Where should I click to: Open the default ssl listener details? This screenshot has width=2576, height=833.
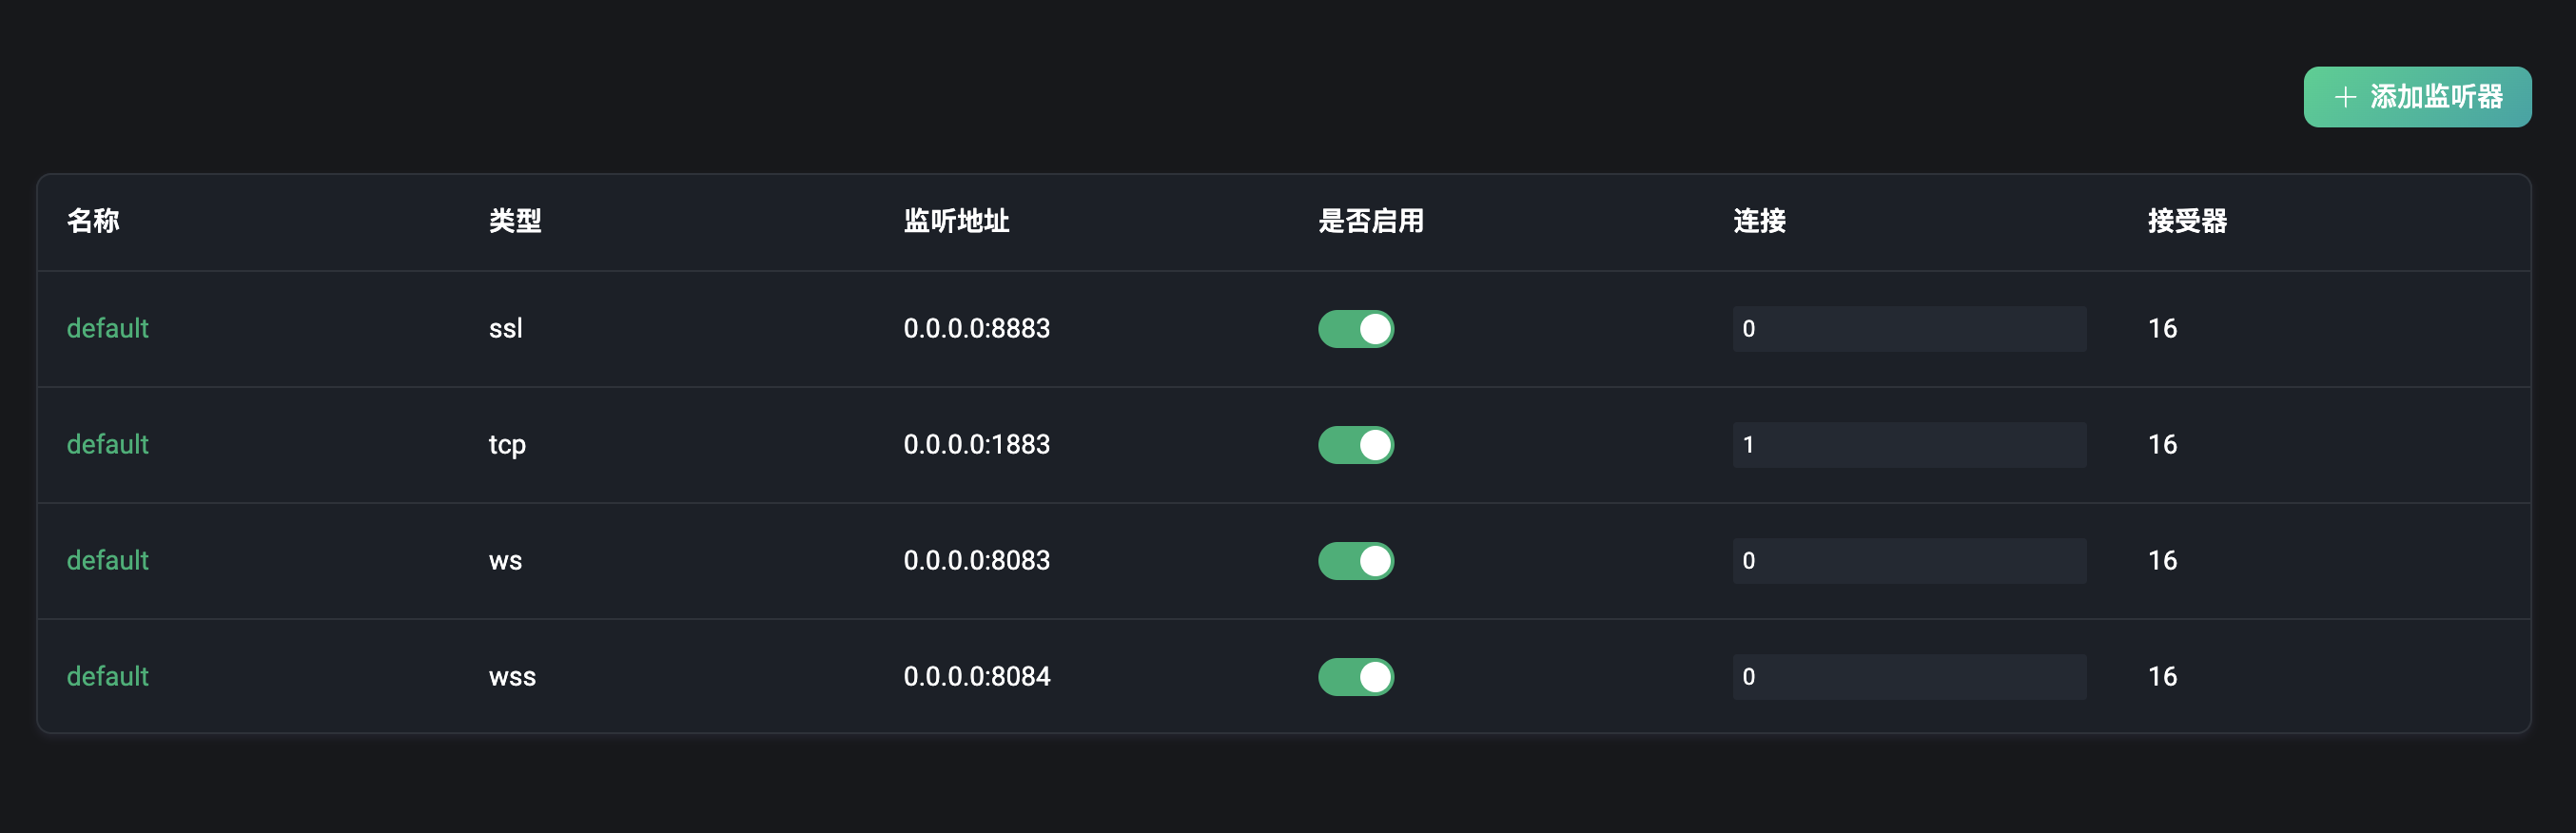pyautogui.click(x=107, y=328)
